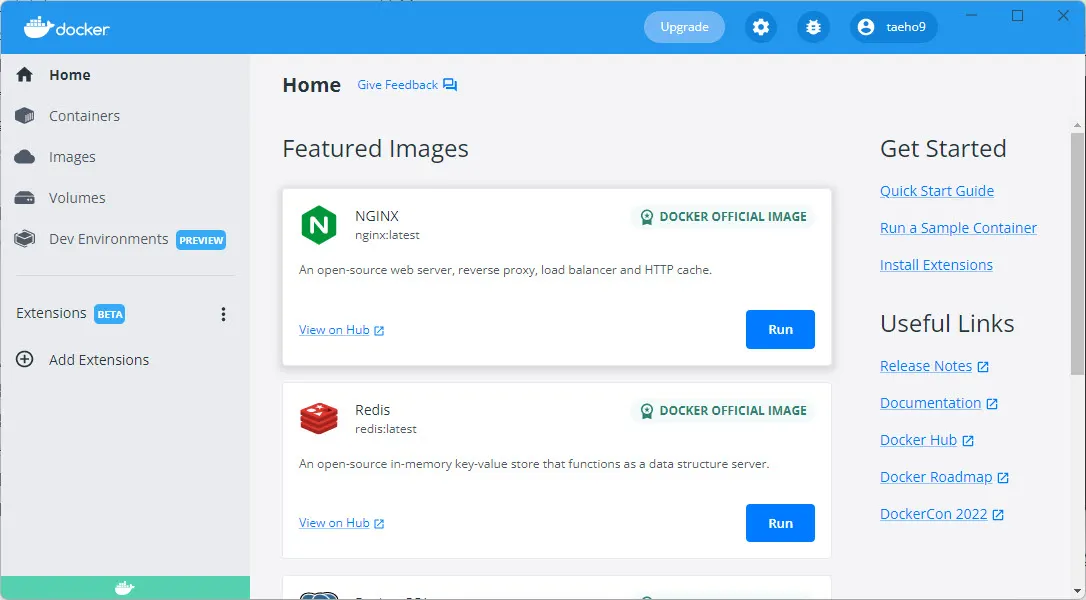This screenshot has width=1086, height=600.
Task: Click the NGINX logo thumbnail
Action: coord(318,224)
